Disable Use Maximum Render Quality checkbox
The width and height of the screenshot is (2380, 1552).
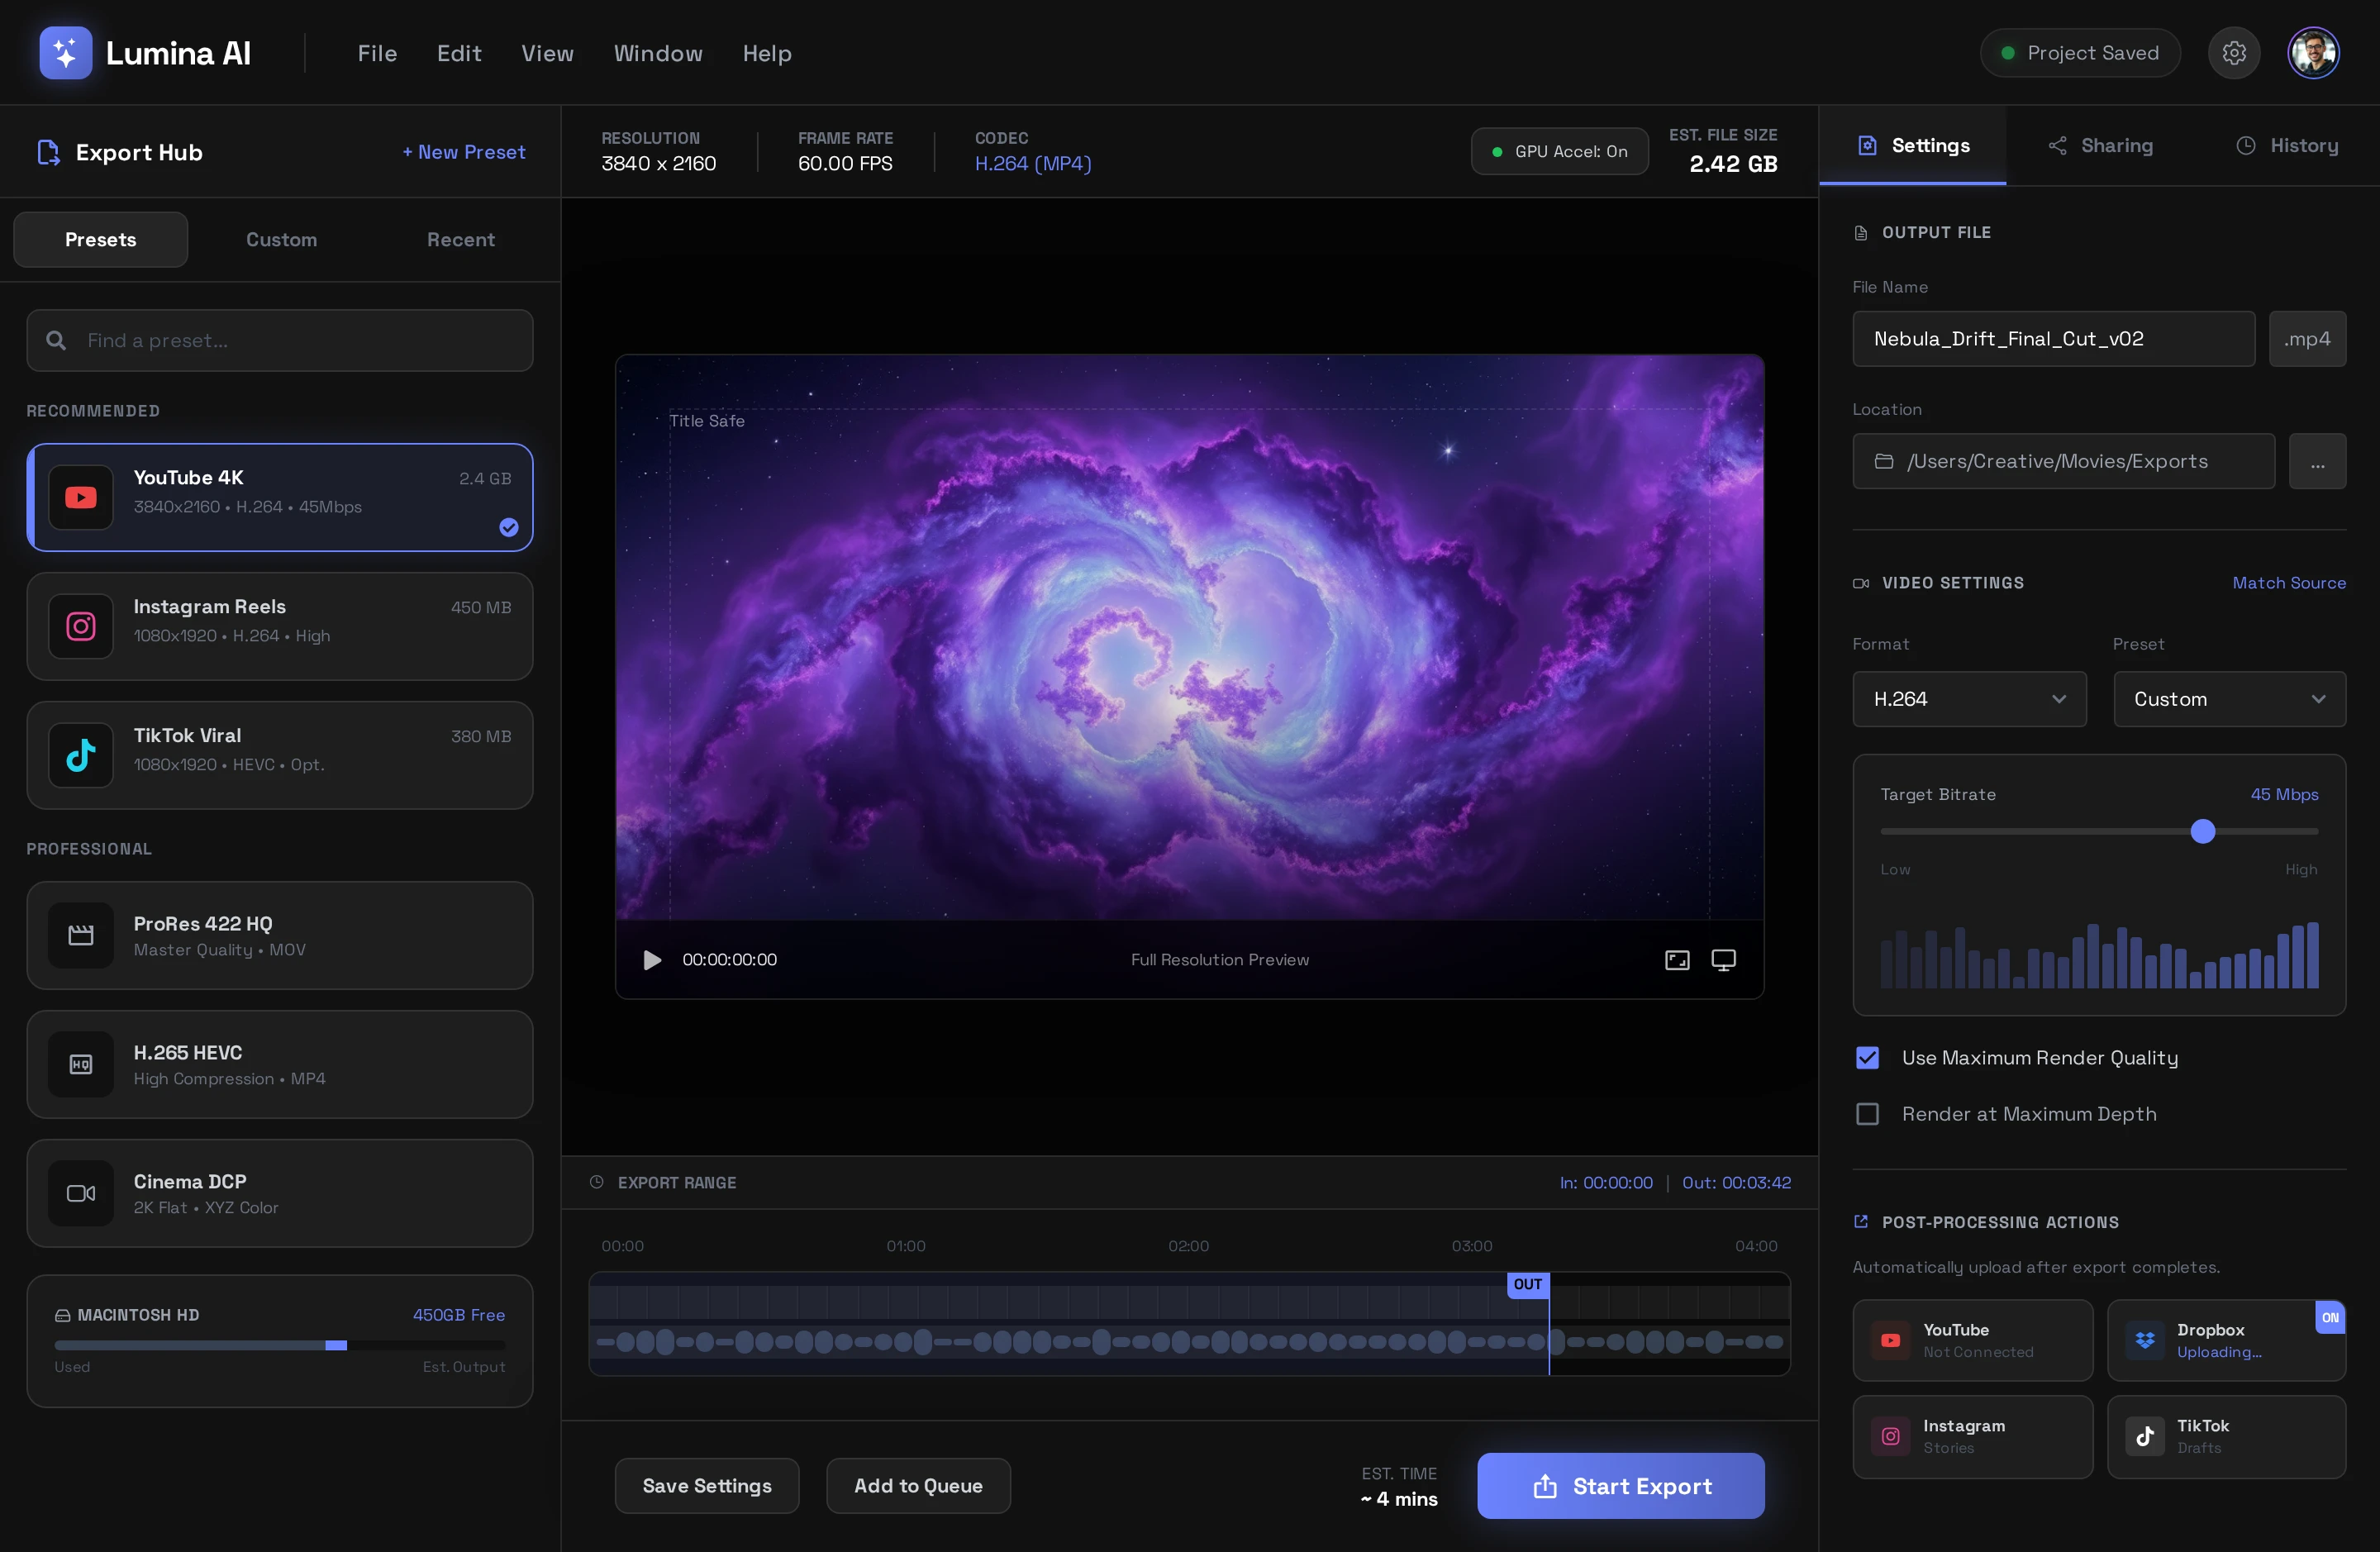pyautogui.click(x=1867, y=1058)
